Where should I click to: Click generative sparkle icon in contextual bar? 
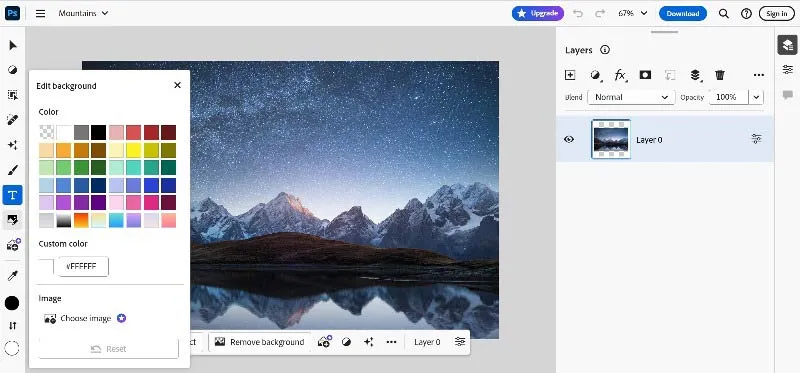tap(369, 342)
